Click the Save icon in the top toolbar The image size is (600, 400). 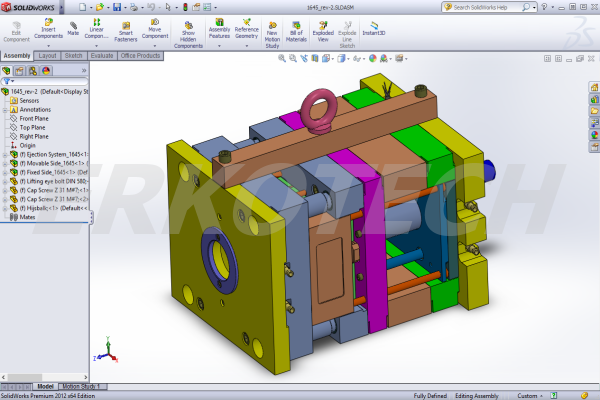118,7
